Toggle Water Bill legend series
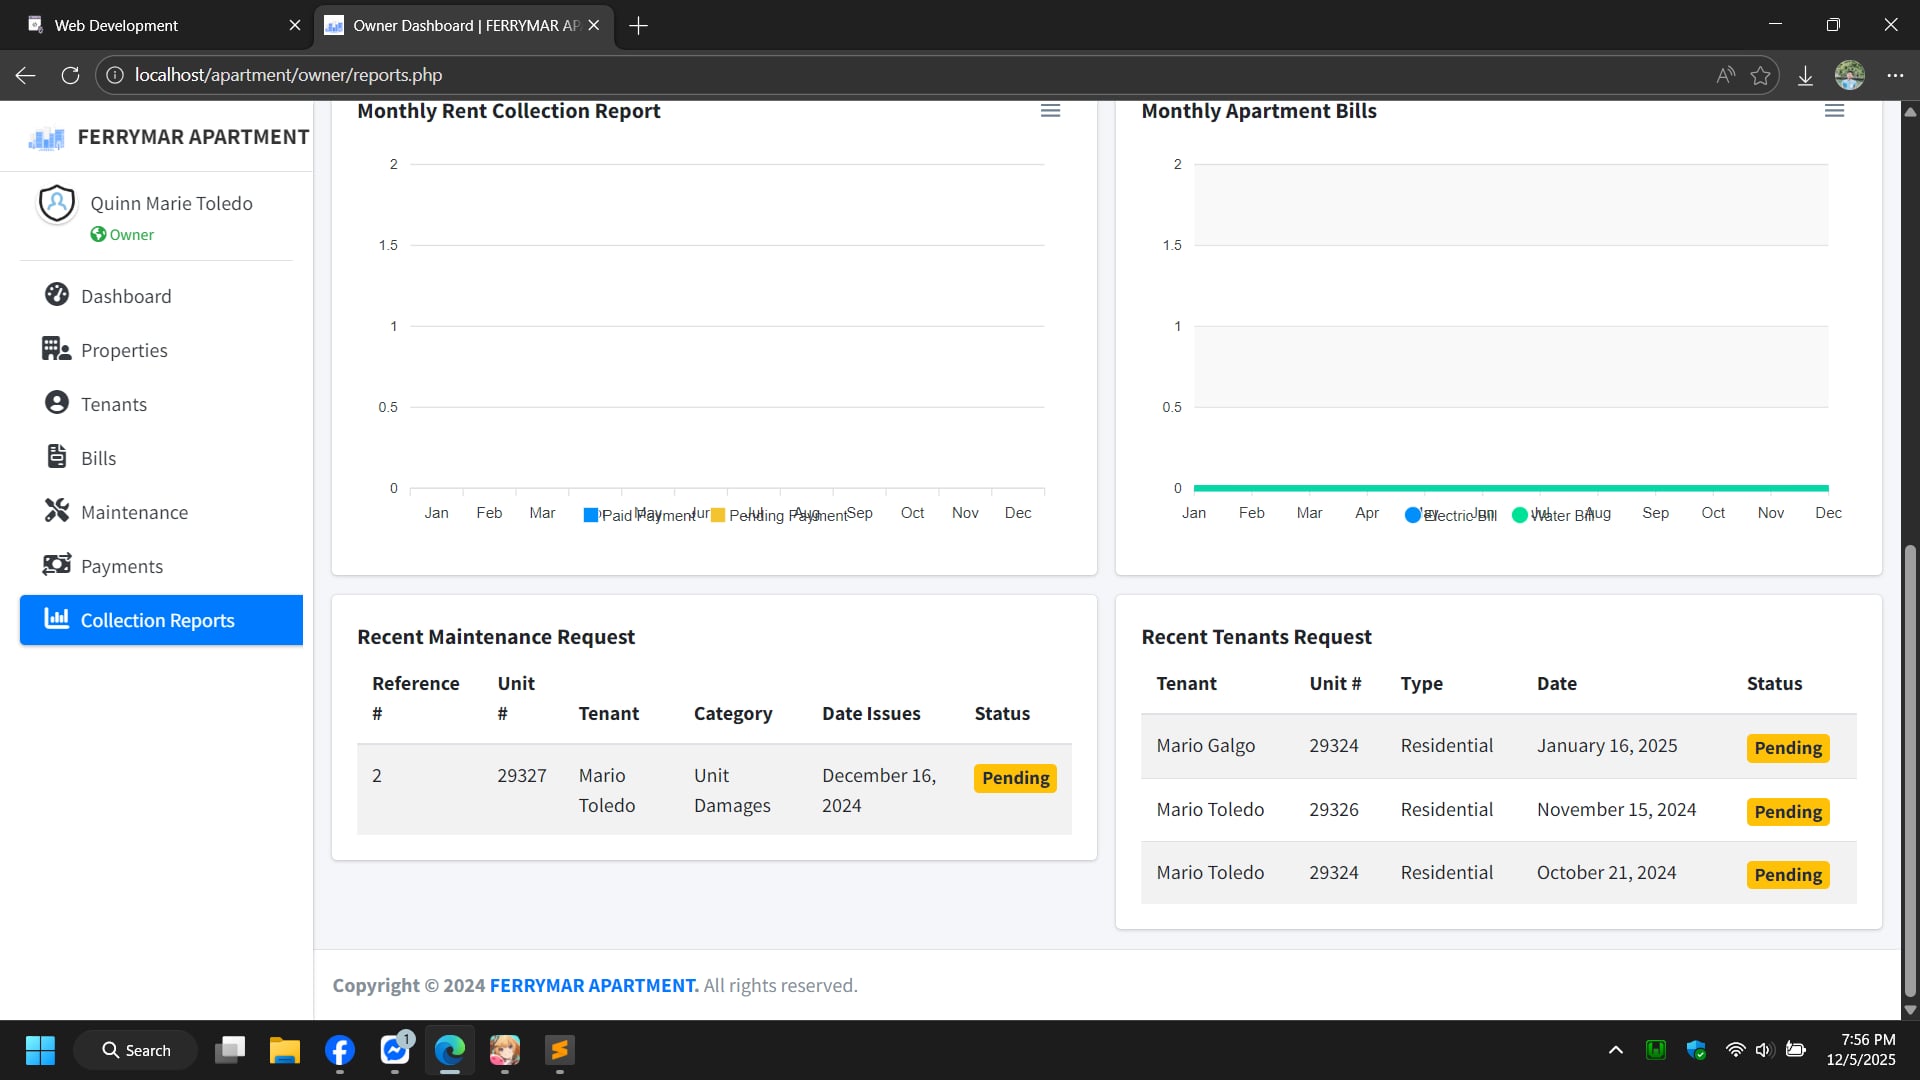1920x1080 pixels. (x=1558, y=515)
